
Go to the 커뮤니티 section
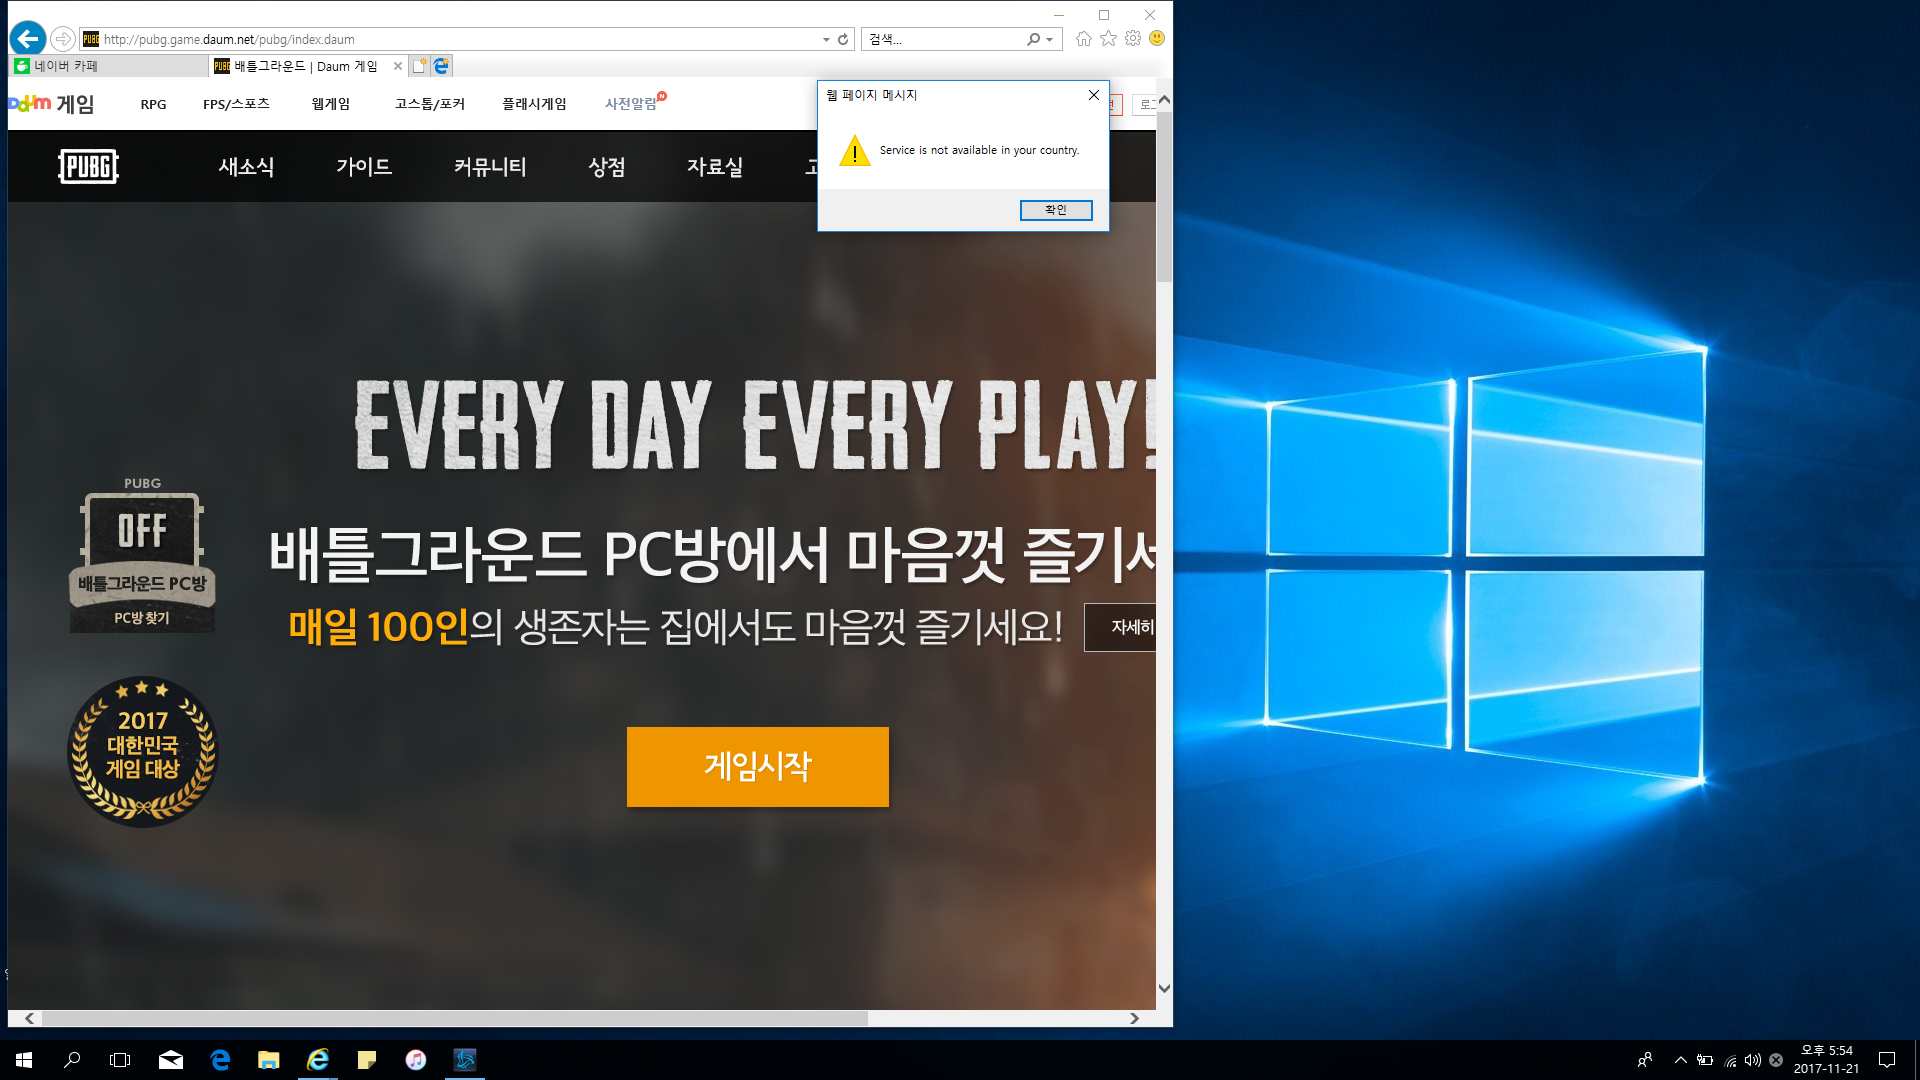click(490, 167)
